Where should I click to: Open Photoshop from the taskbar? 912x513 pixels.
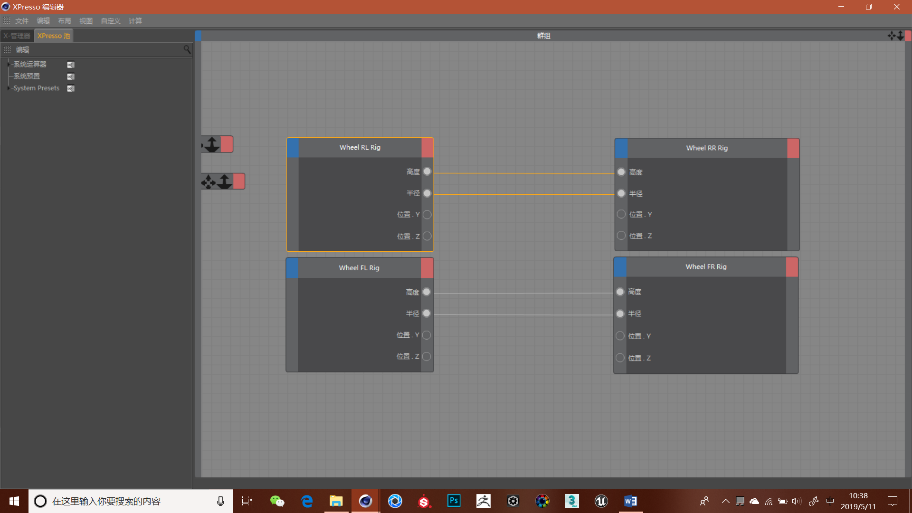453,500
